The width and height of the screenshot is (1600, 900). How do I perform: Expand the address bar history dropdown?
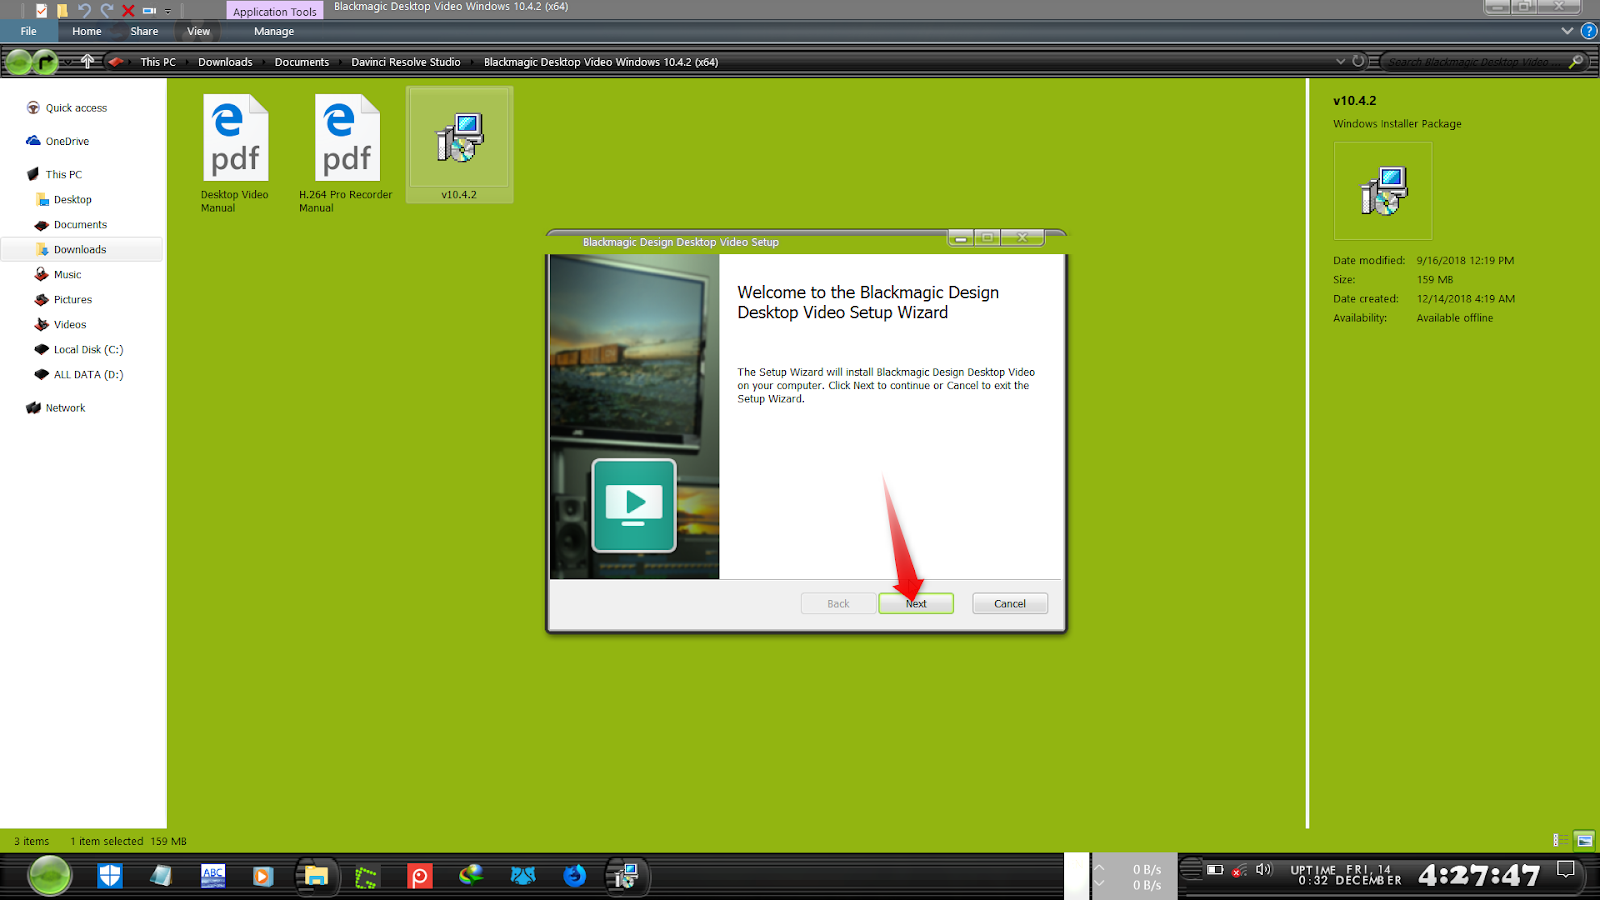(x=1340, y=61)
